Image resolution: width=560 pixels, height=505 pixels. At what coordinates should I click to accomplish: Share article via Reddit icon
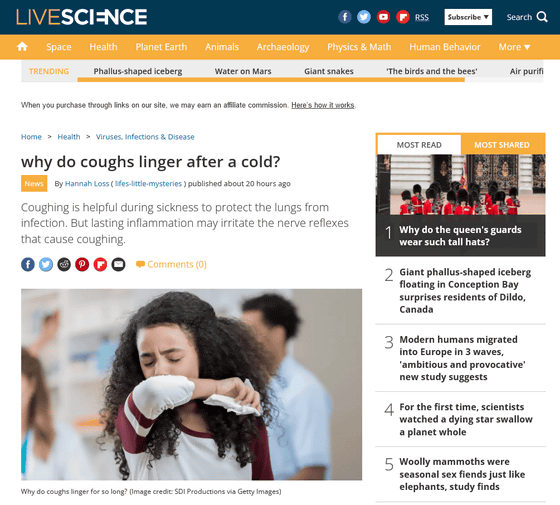64,264
